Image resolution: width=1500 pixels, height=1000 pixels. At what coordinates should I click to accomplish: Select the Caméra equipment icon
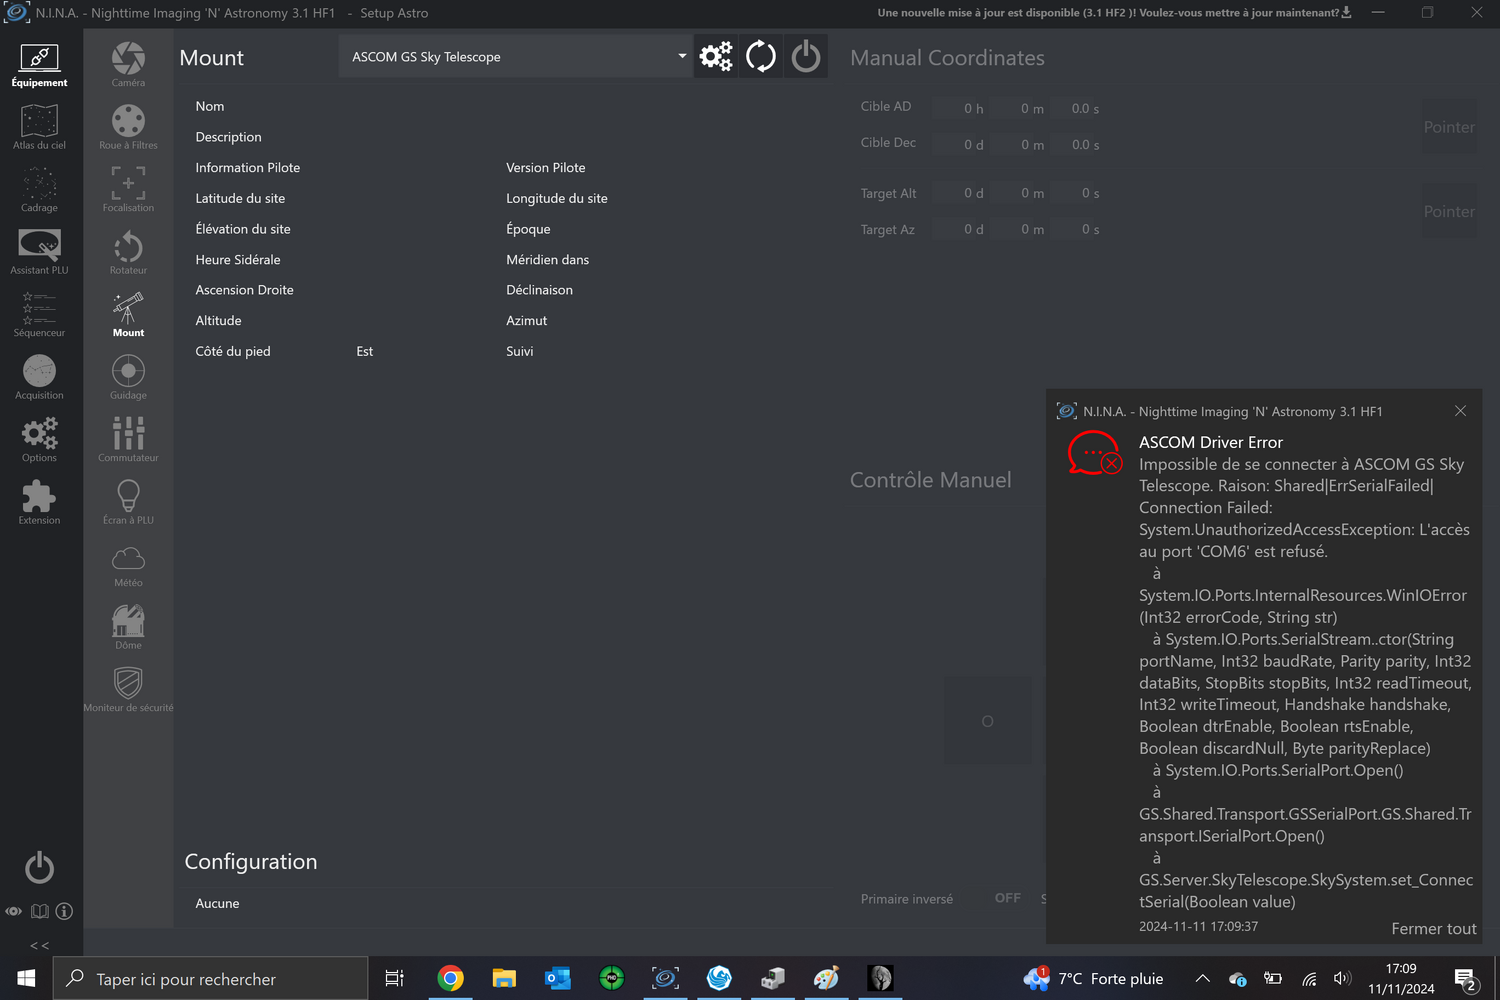click(128, 65)
